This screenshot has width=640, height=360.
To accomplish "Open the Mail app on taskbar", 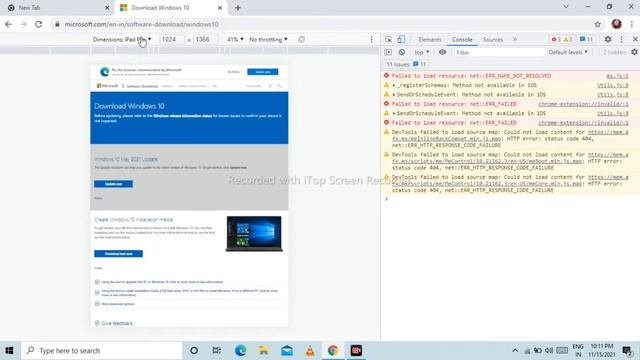I will point(287,351).
